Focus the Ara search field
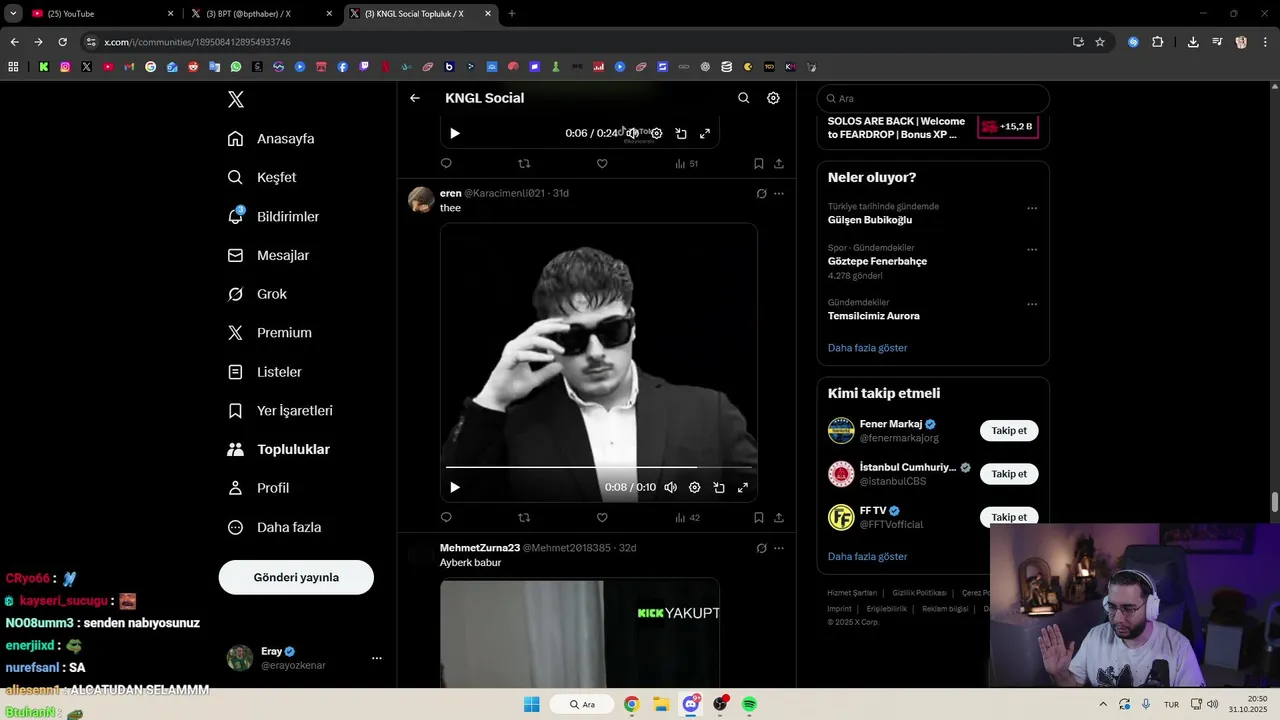This screenshot has height=720, width=1280. (933, 98)
